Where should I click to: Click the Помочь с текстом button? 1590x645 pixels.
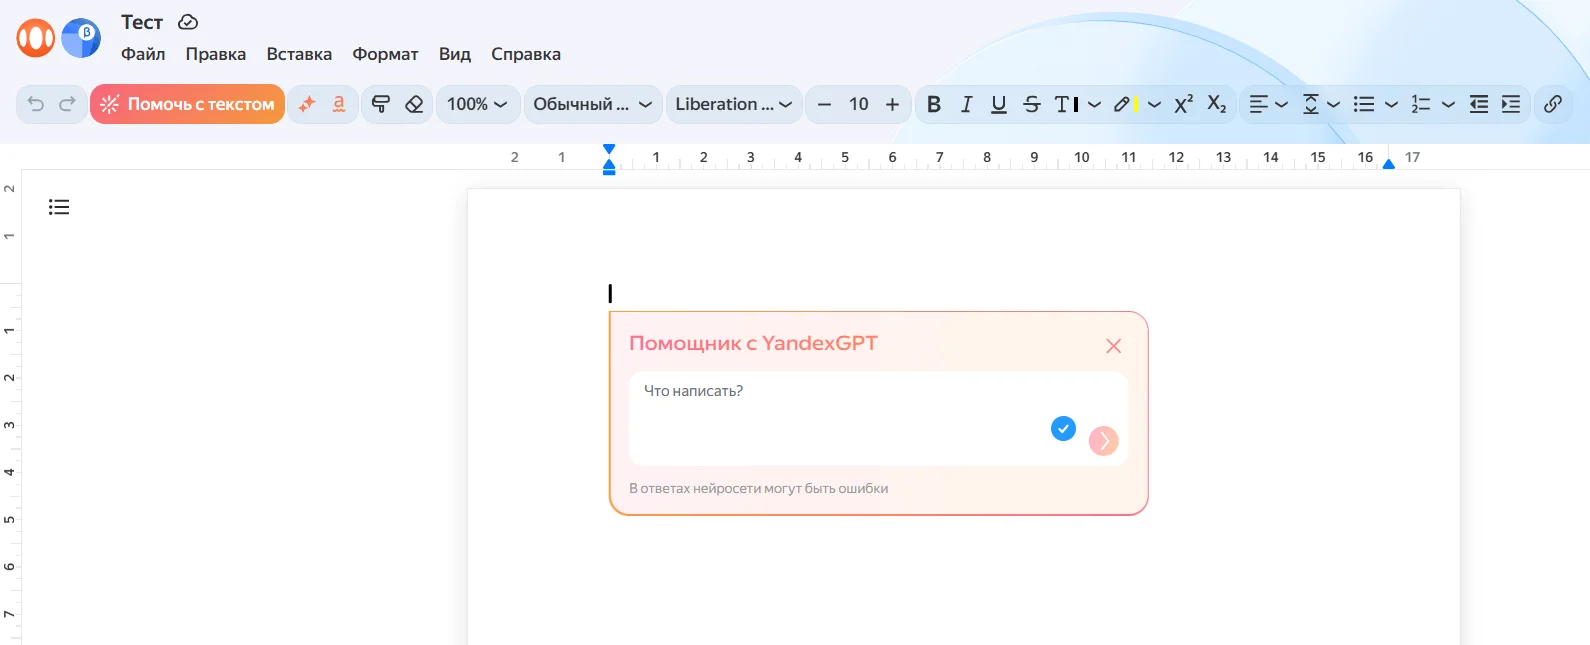coord(188,104)
